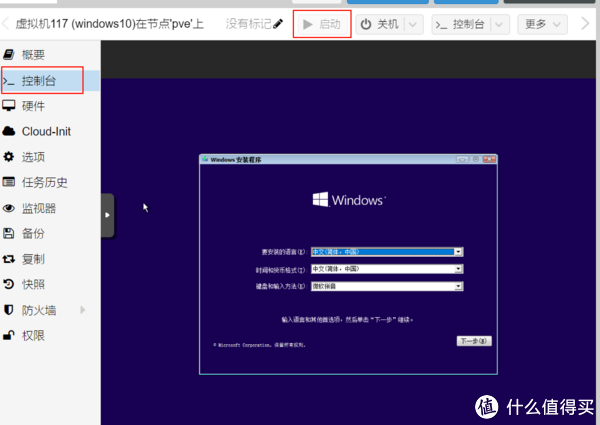Open the 选项 options page
Viewport: 600px width, 425px height.
(33, 157)
